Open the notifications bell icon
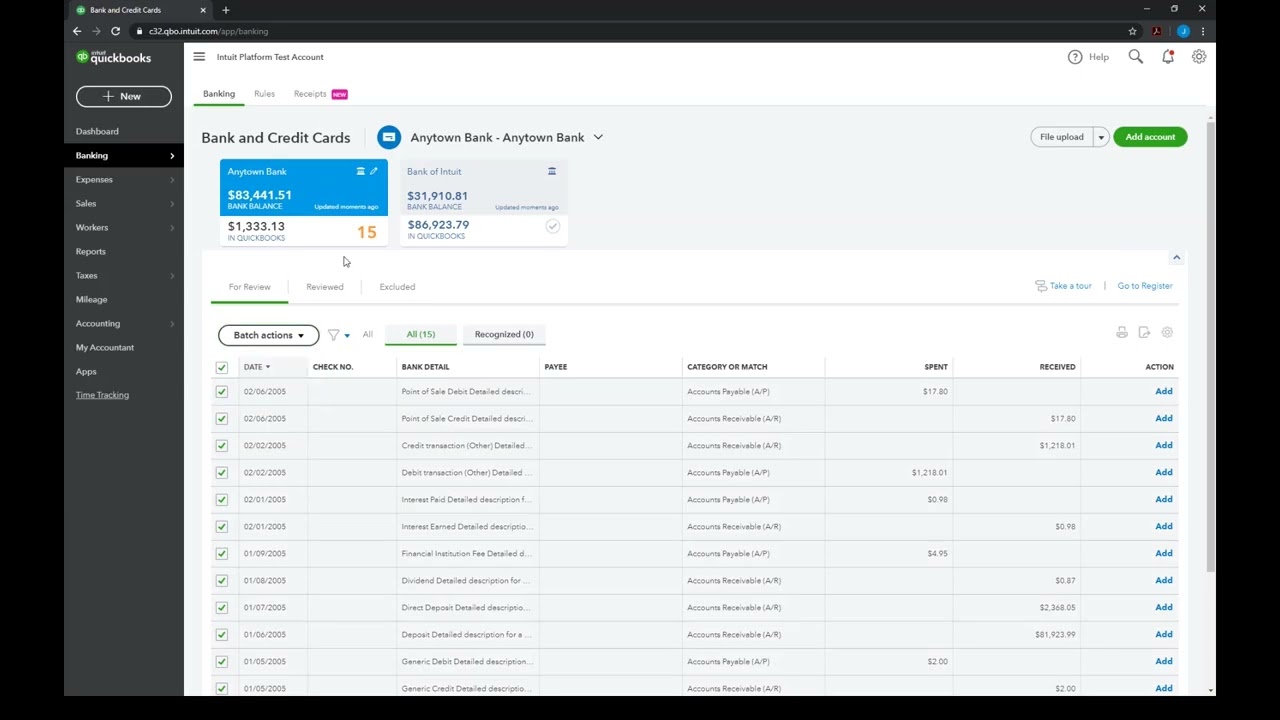 coord(1168,57)
